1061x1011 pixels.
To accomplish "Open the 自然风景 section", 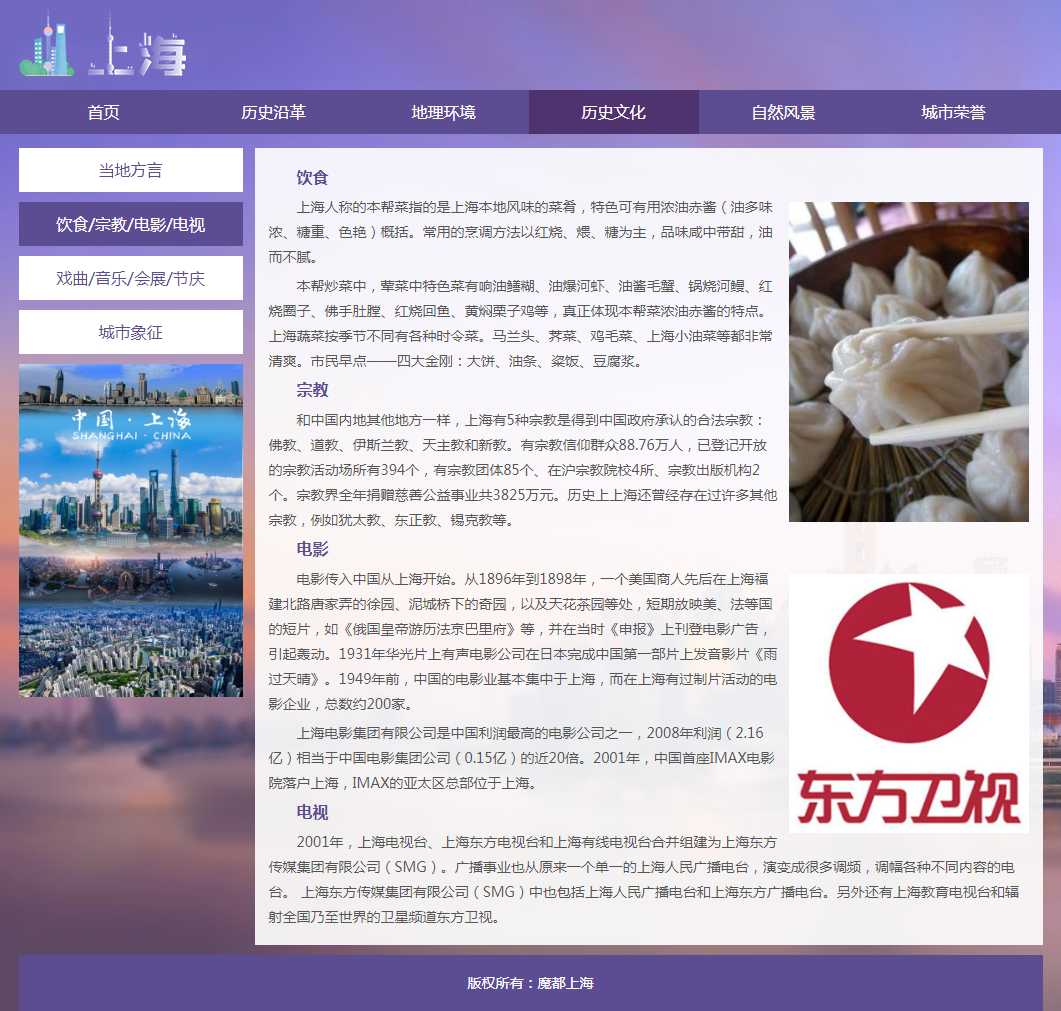I will [x=783, y=112].
